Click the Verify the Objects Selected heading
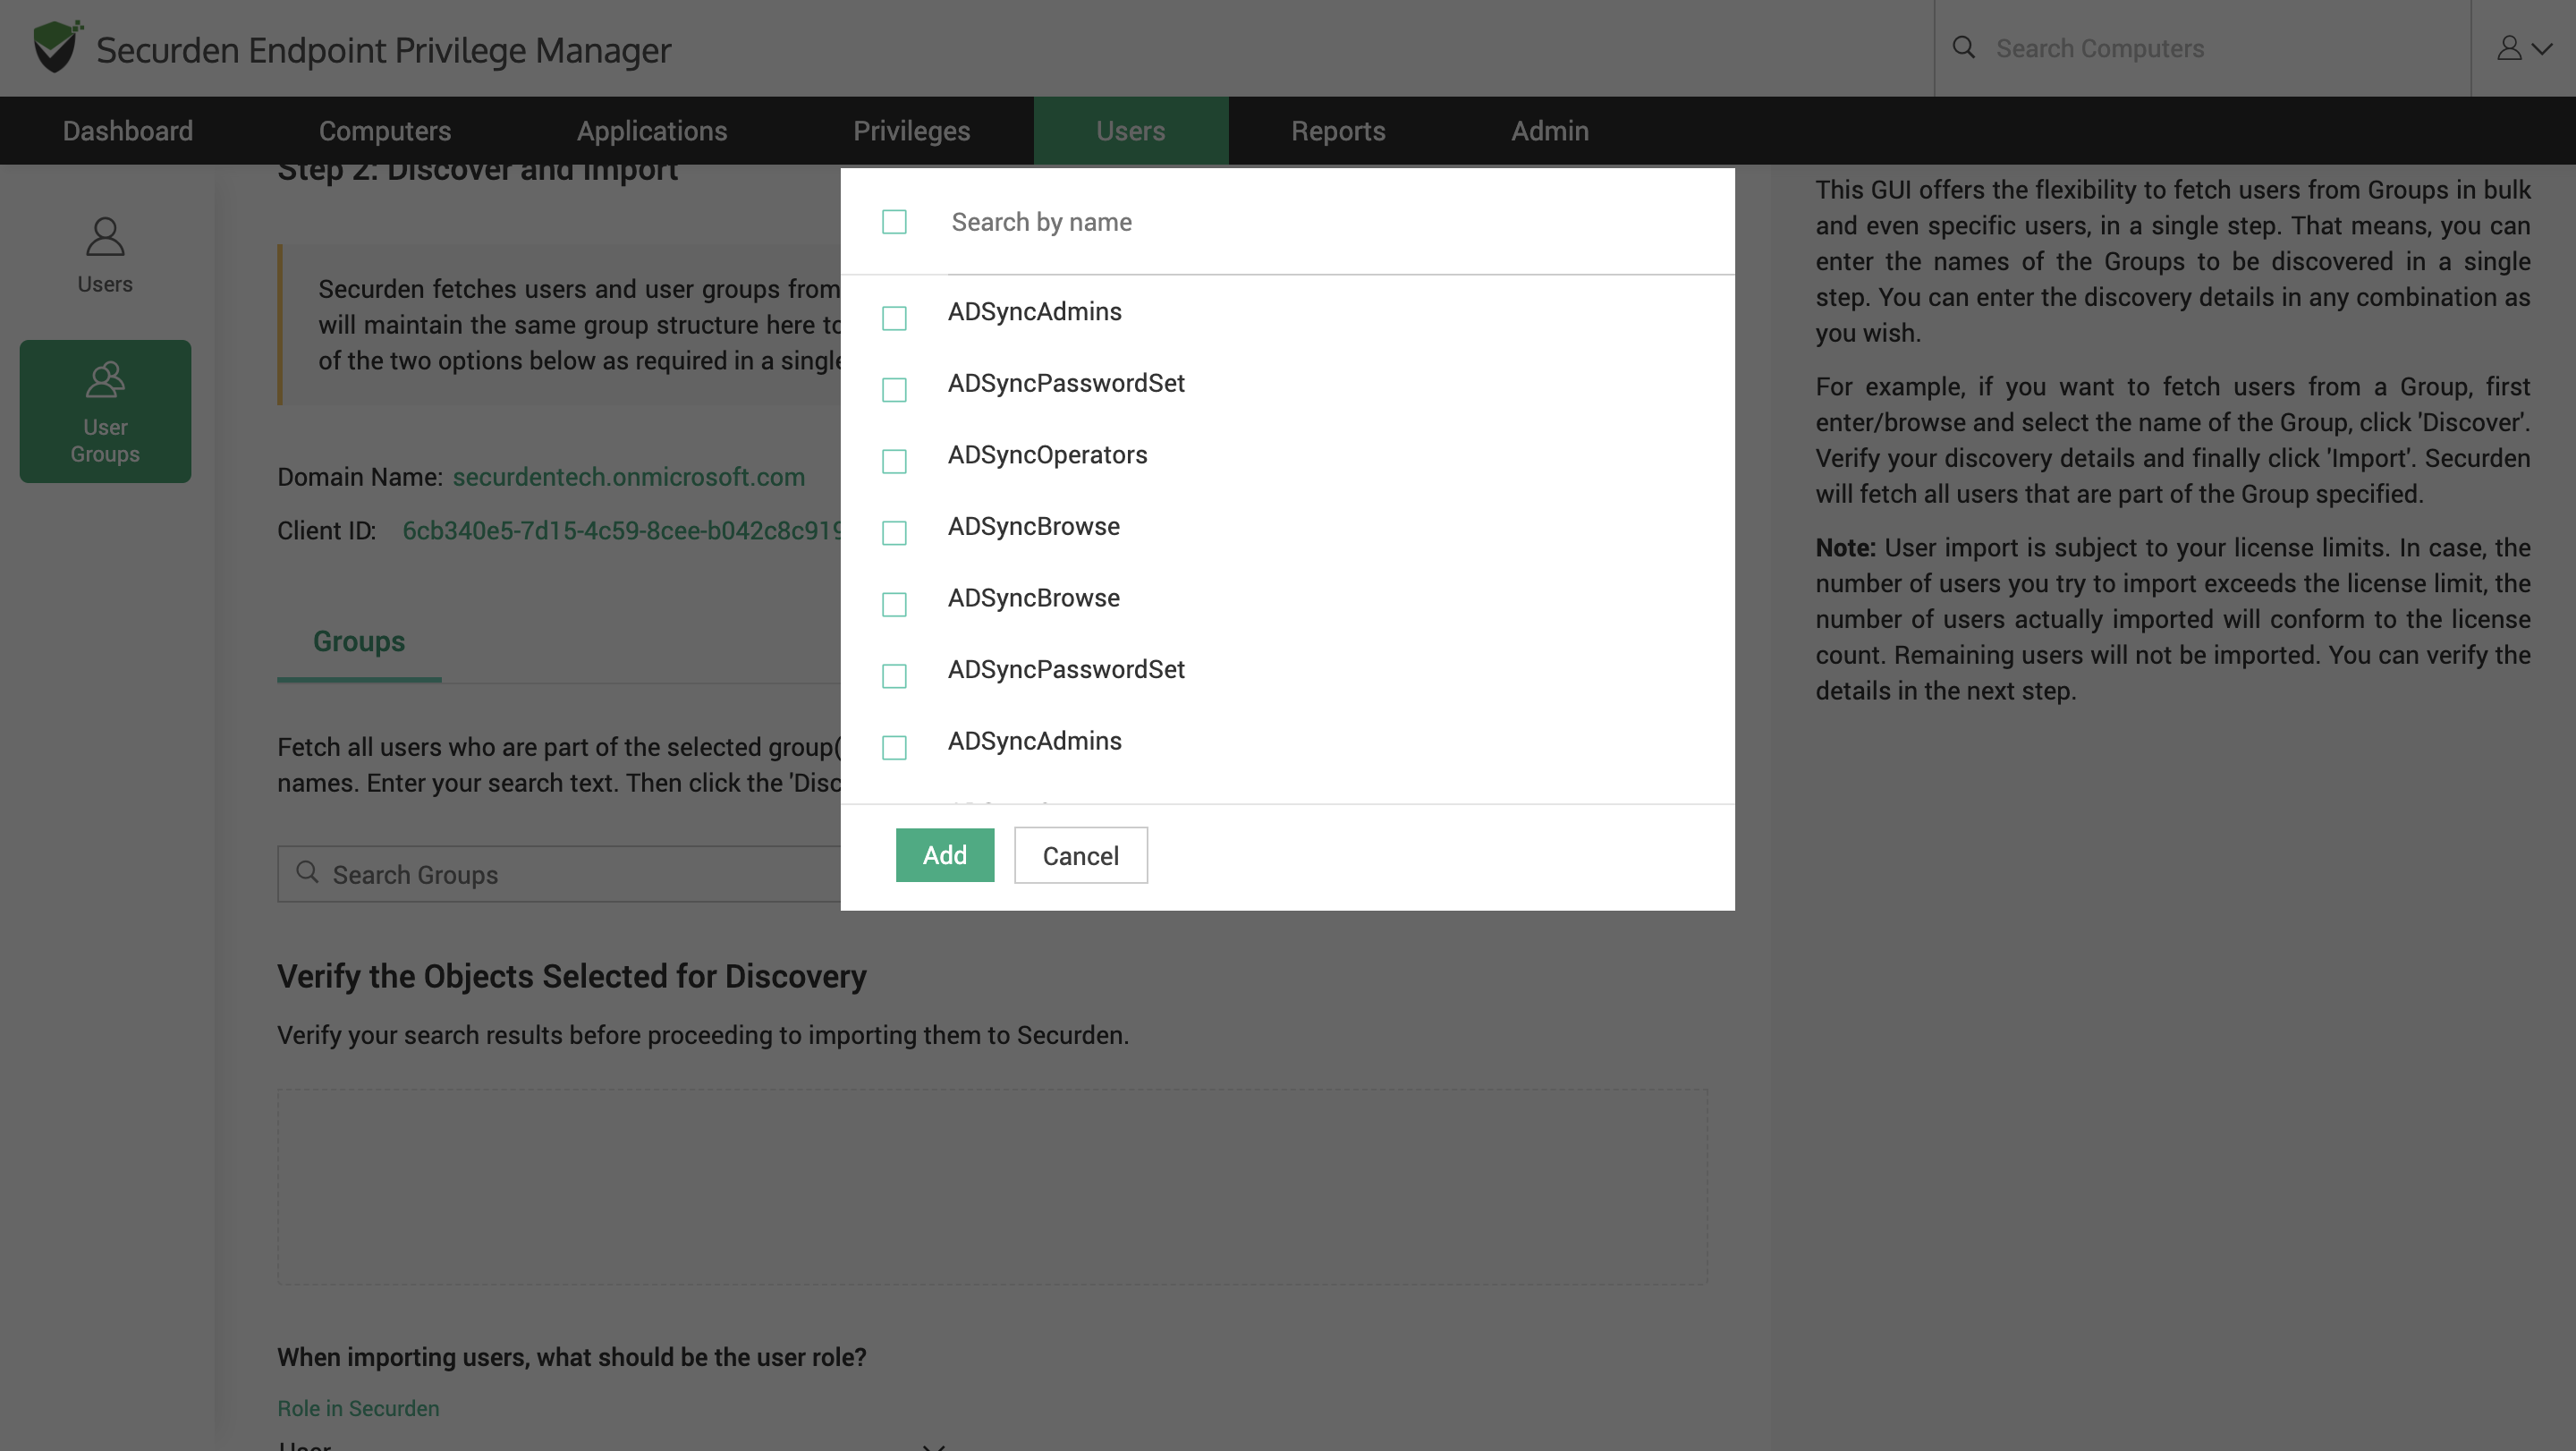Viewport: 2576px width, 1451px height. click(x=571, y=976)
